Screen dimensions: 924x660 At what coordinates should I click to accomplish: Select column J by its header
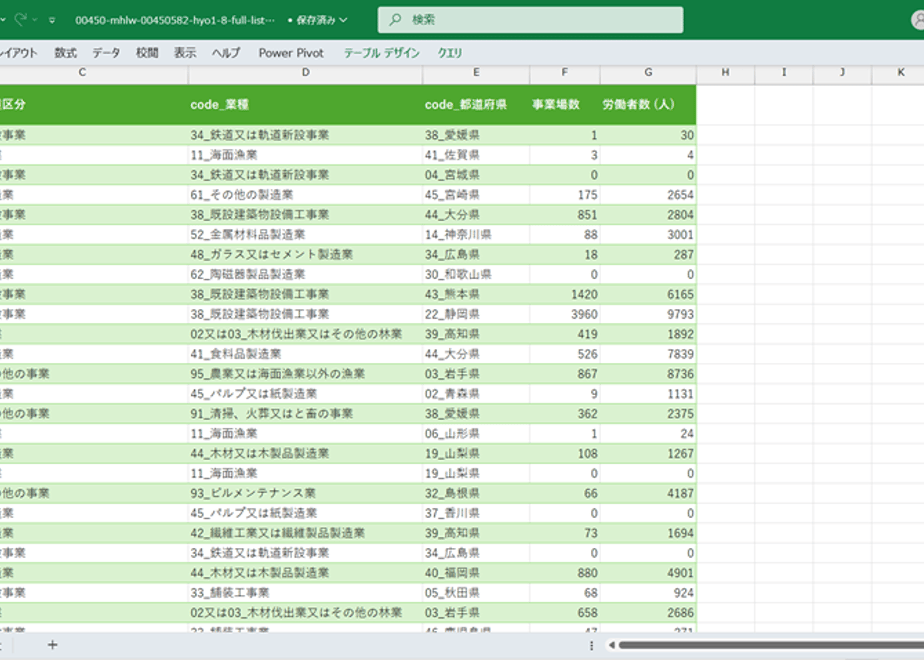click(x=842, y=72)
